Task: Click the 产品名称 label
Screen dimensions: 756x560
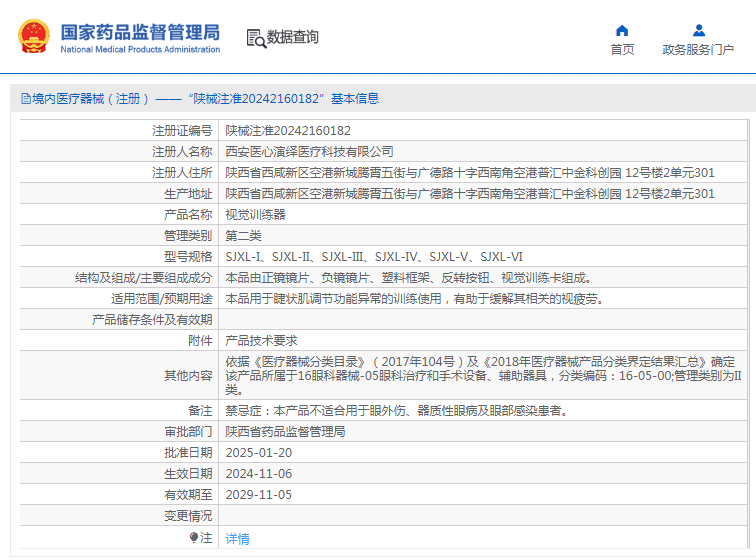Action: (188, 215)
